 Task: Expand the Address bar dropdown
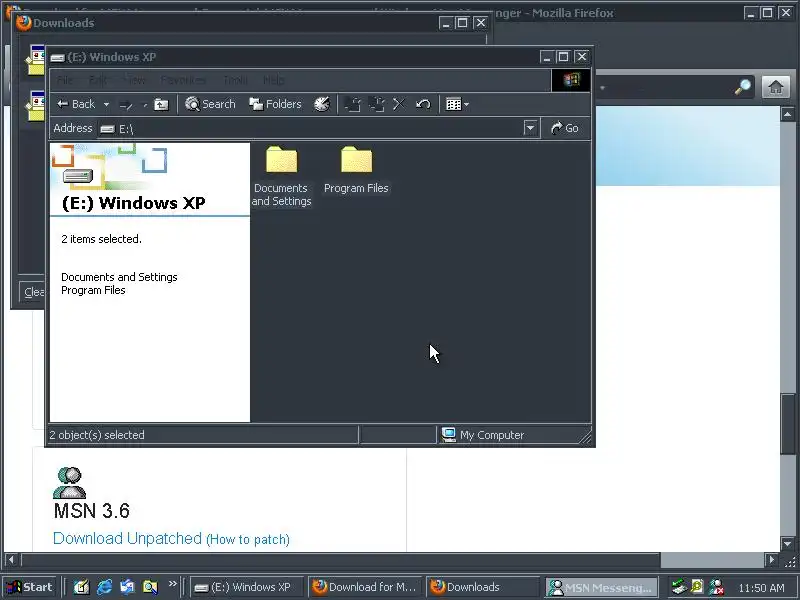(x=530, y=128)
